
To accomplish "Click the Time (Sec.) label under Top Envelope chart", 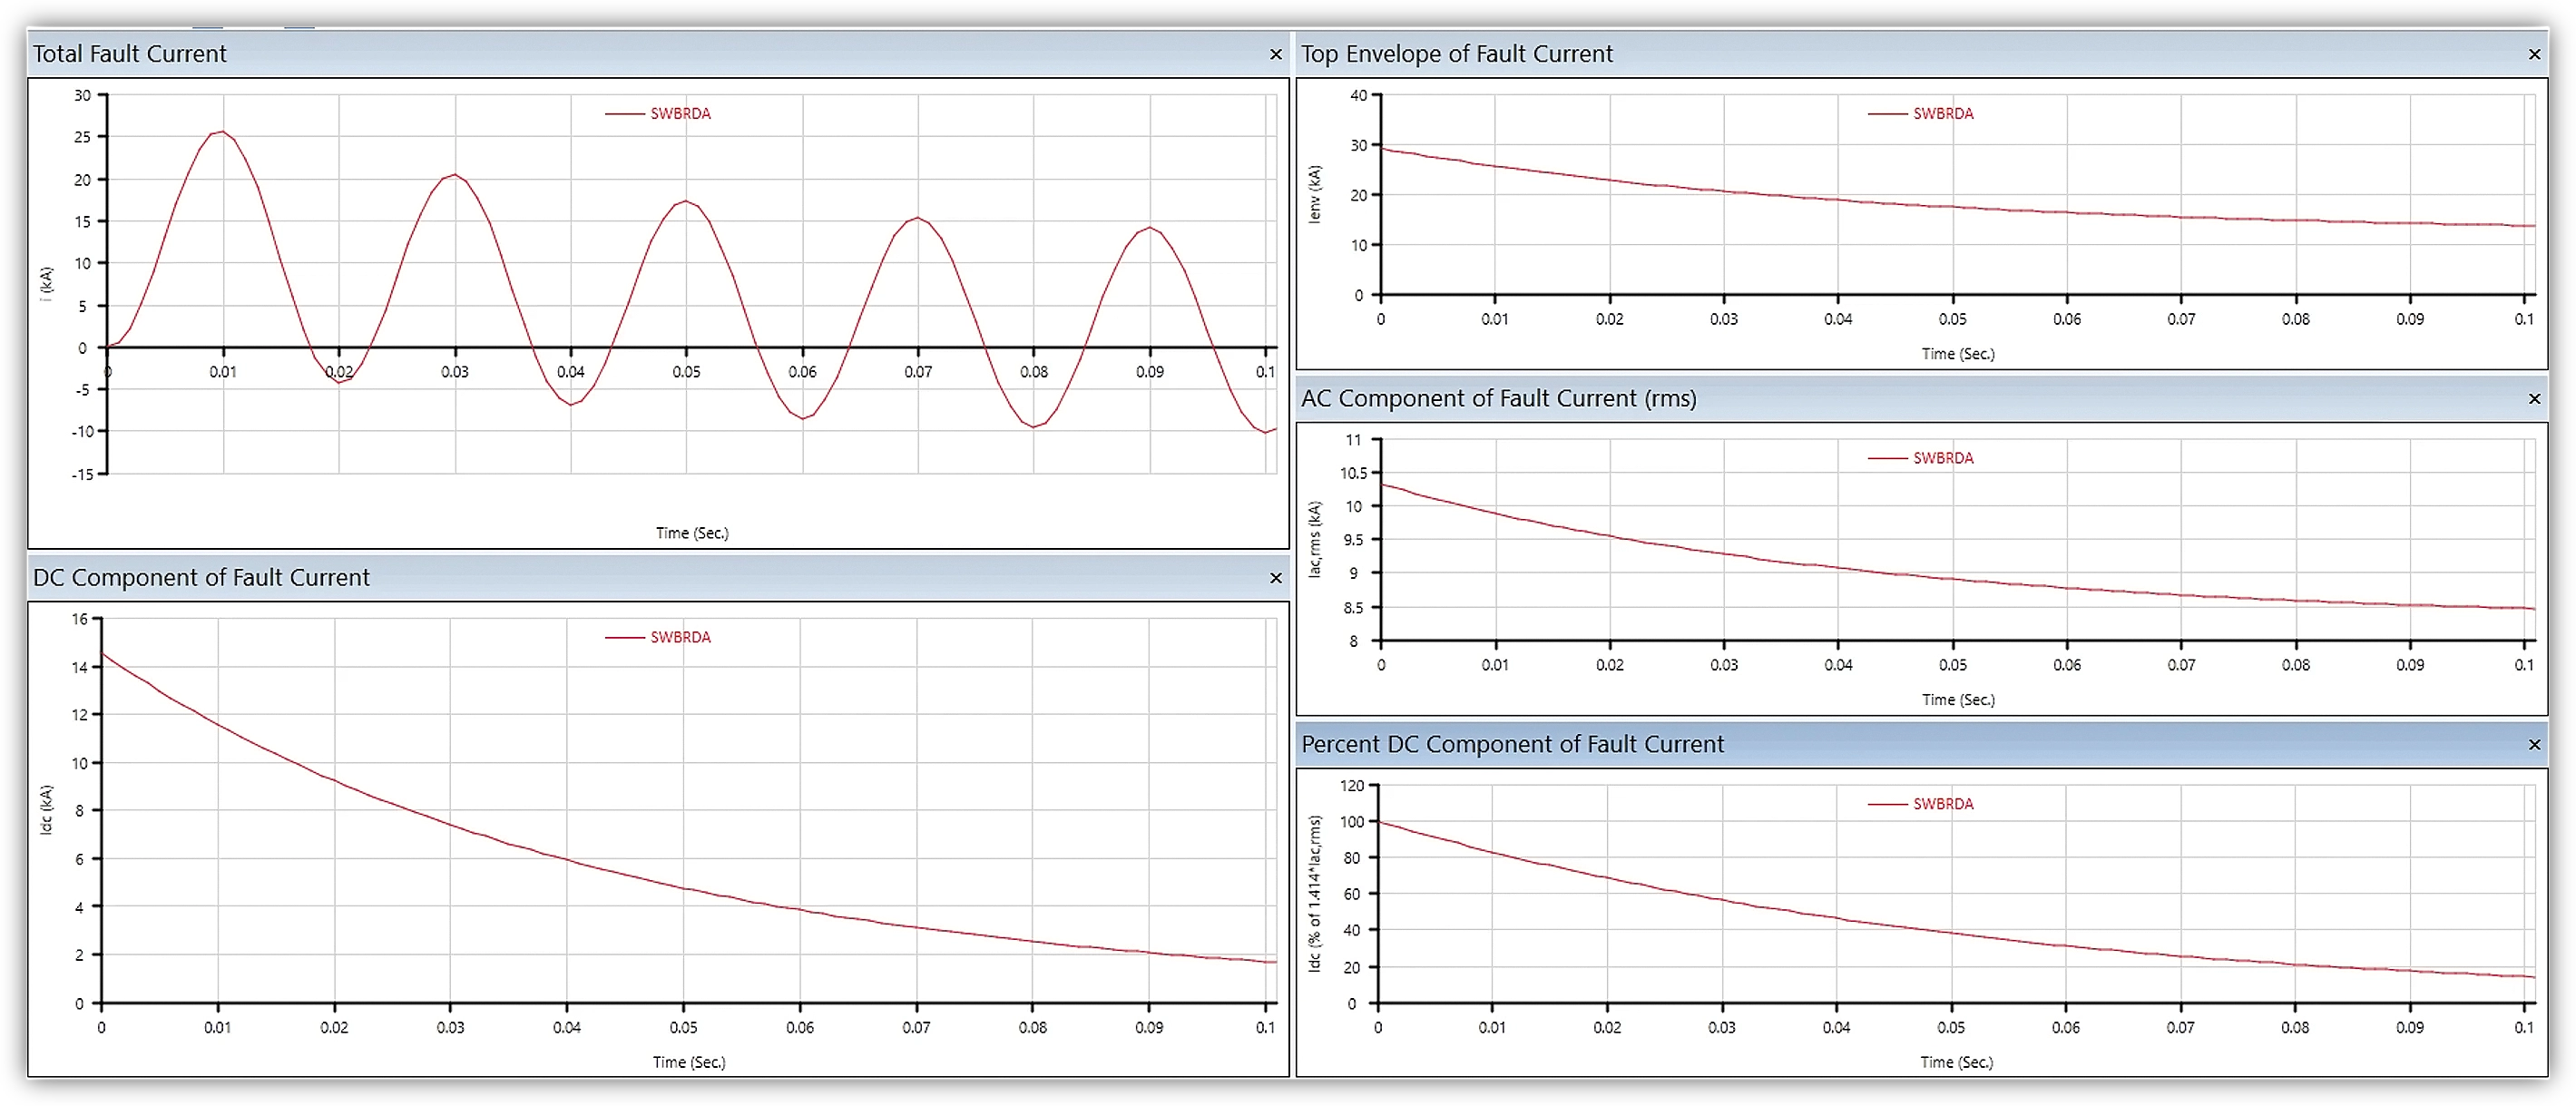I will coord(1957,354).
